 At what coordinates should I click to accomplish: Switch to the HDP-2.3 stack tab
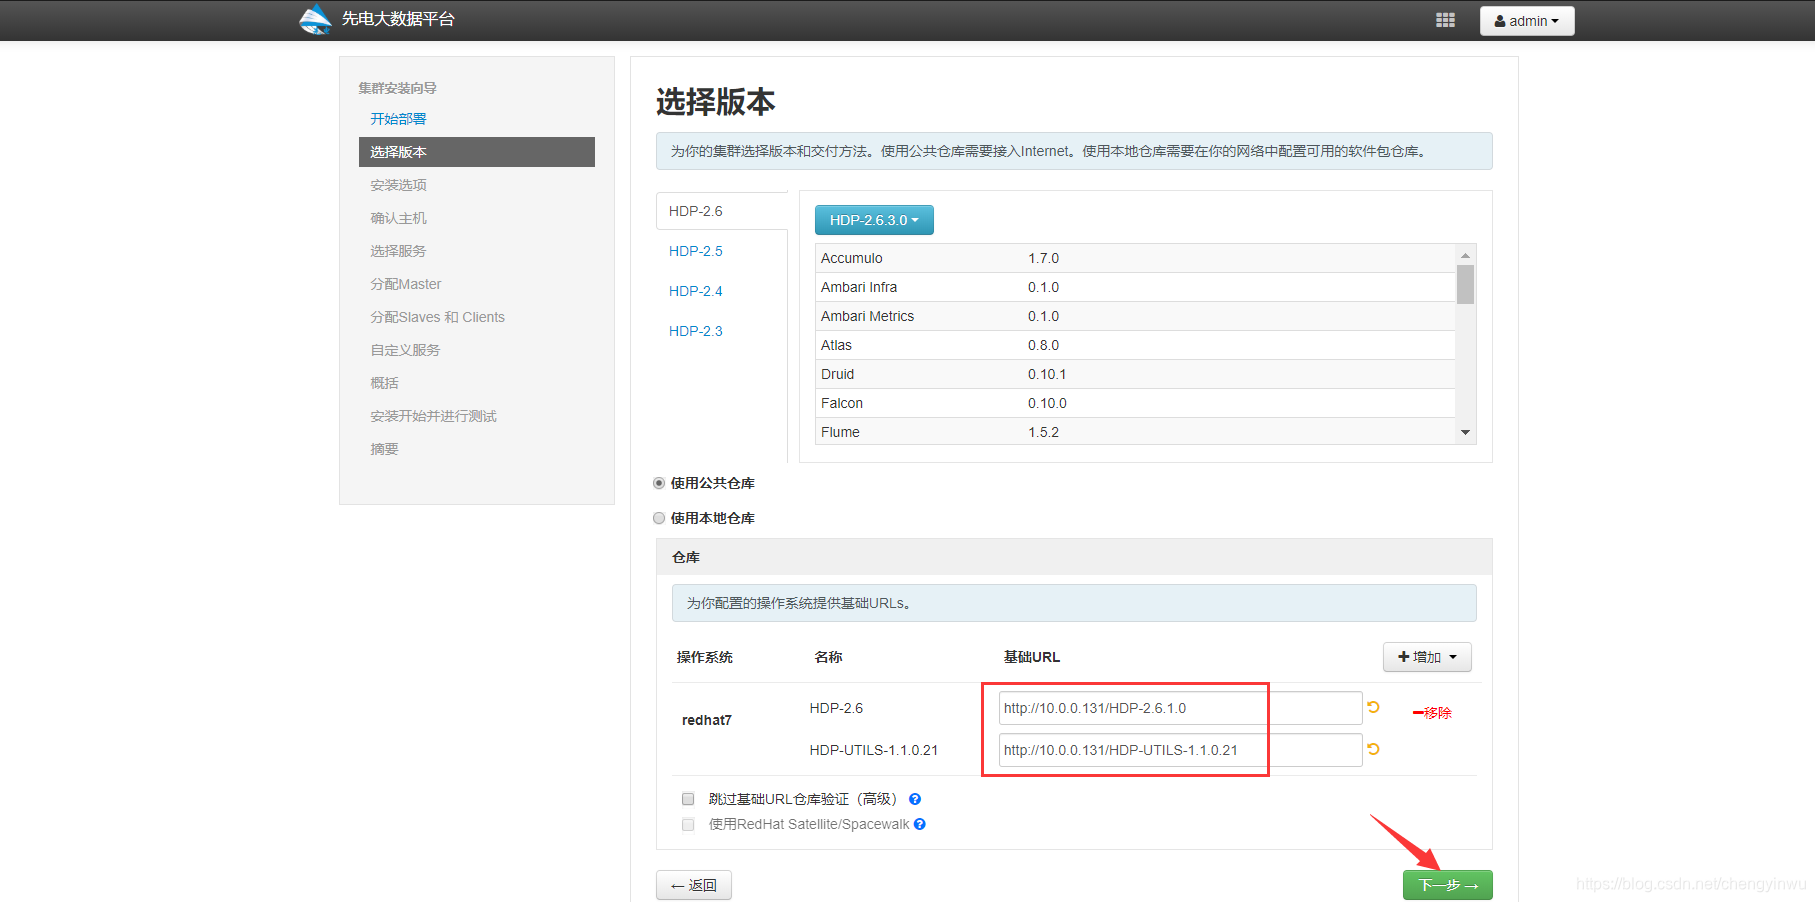pos(696,331)
